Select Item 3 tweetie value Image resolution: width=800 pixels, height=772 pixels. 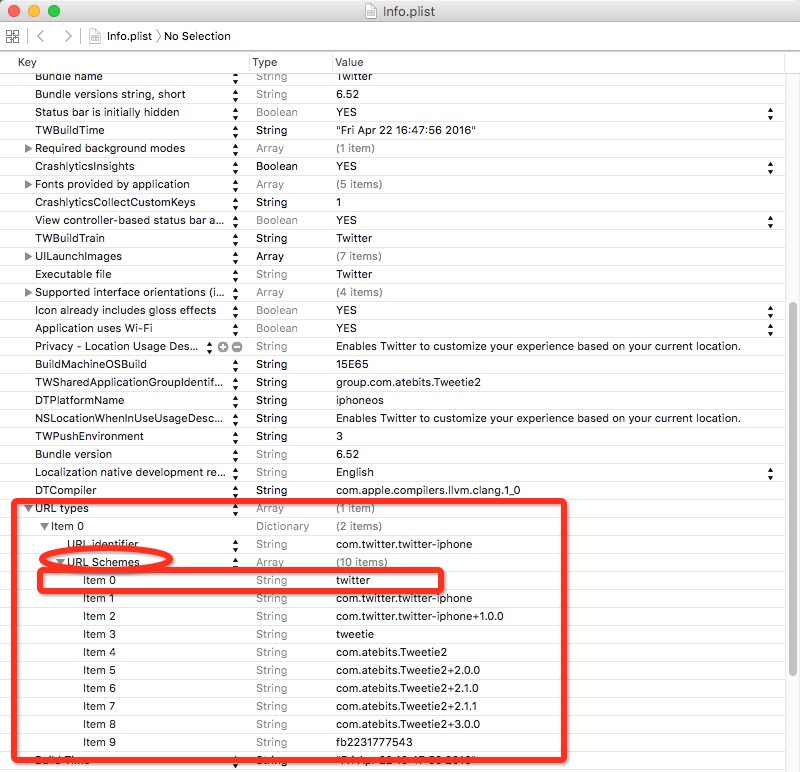[x=355, y=634]
